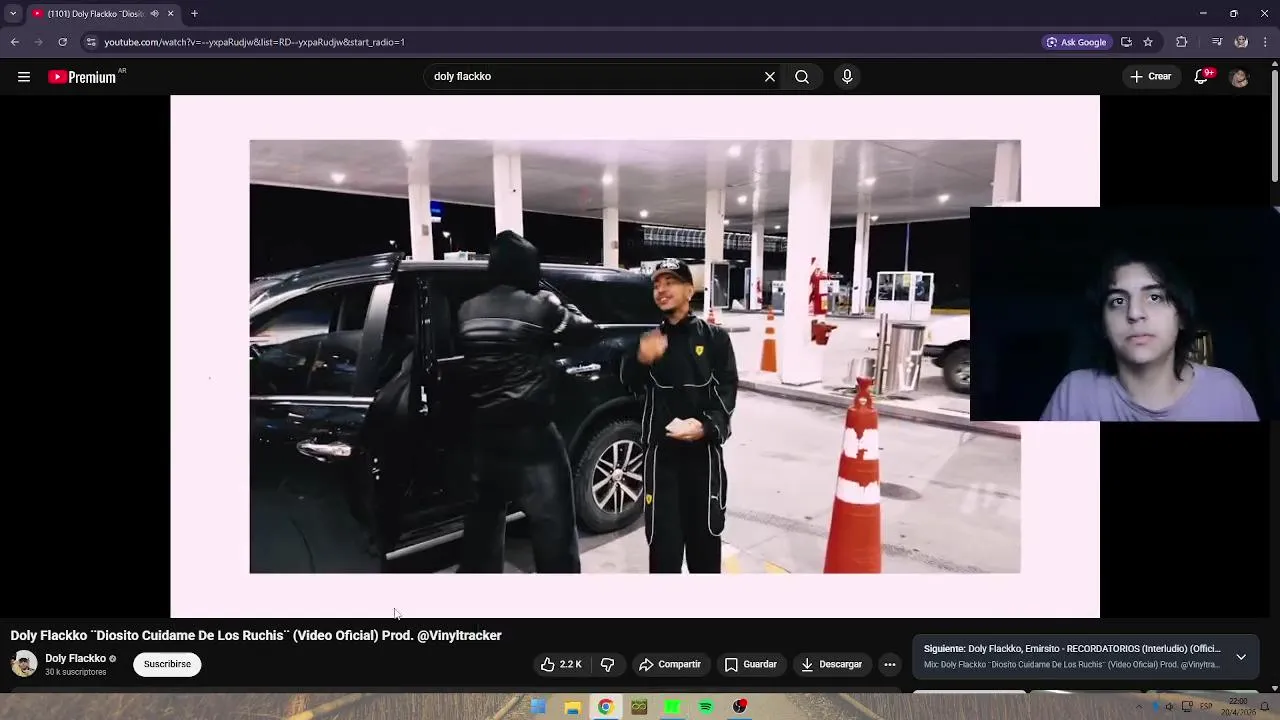
Task: Open Chrome tab search dropdown arrow
Action: click(x=13, y=13)
